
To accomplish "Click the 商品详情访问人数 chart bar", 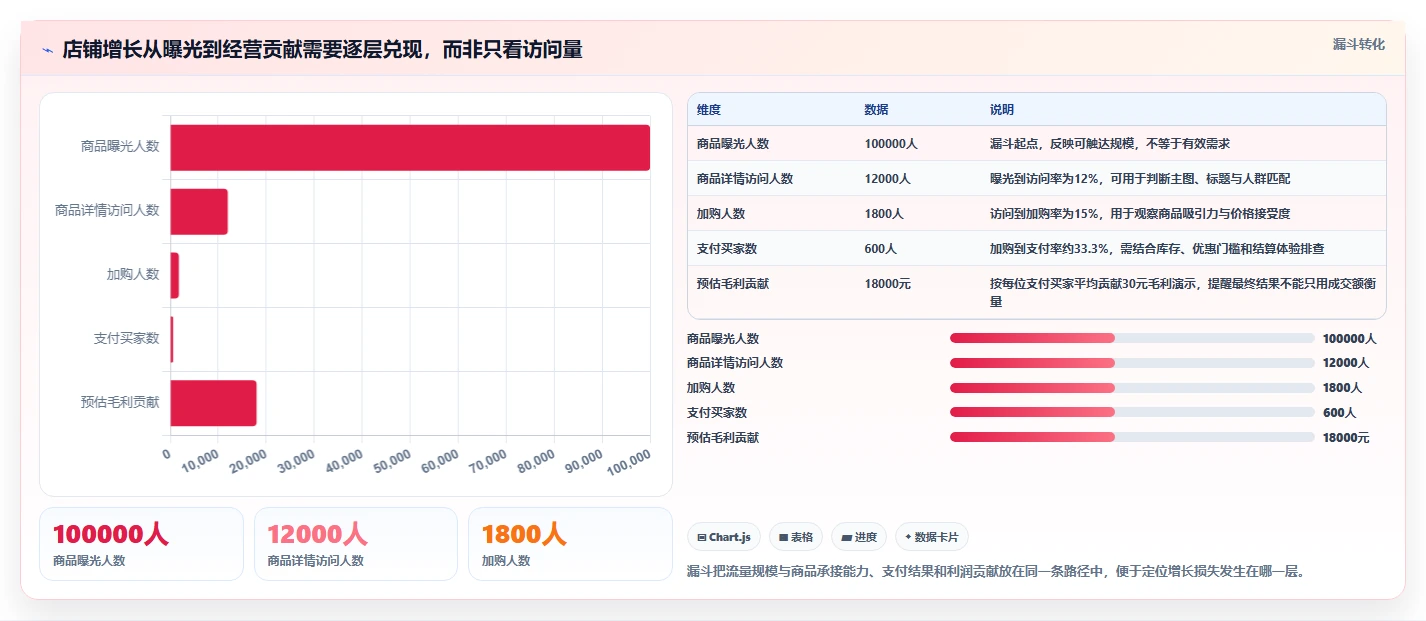I will pyautogui.click(x=199, y=211).
